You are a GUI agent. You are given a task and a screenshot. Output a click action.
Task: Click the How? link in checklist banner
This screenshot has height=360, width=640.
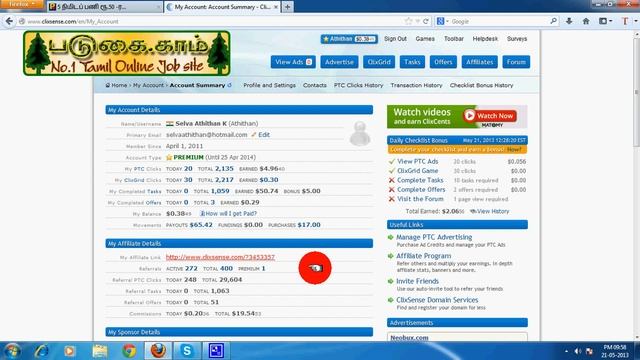point(514,149)
